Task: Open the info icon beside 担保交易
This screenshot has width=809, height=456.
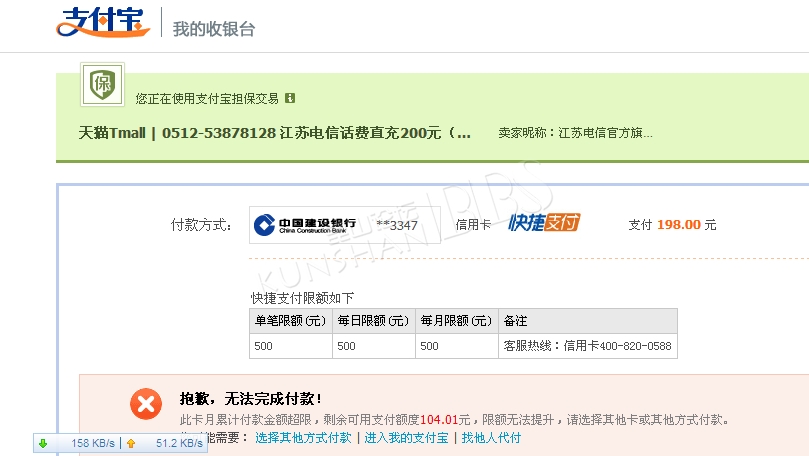Action: tap(290, 98)
